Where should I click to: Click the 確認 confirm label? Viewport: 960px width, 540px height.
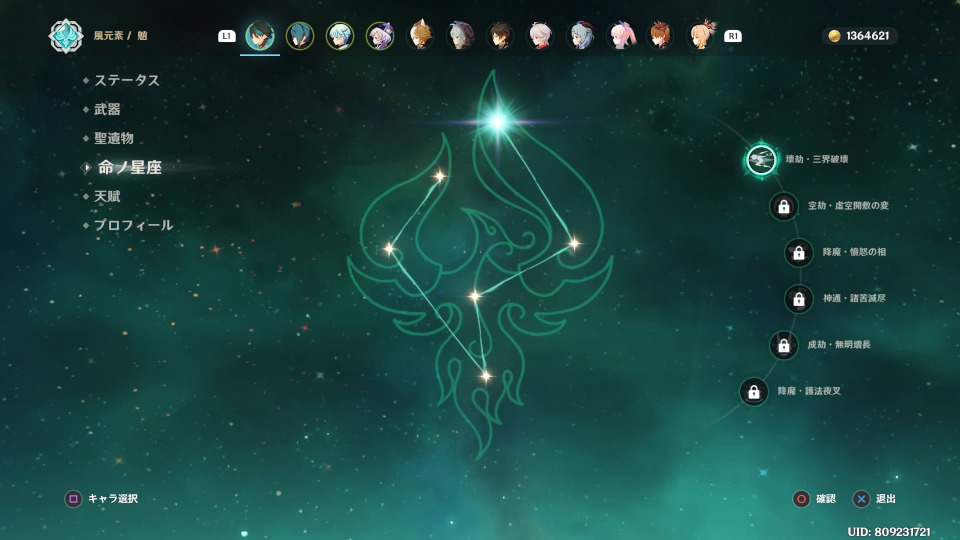[825, 498]
